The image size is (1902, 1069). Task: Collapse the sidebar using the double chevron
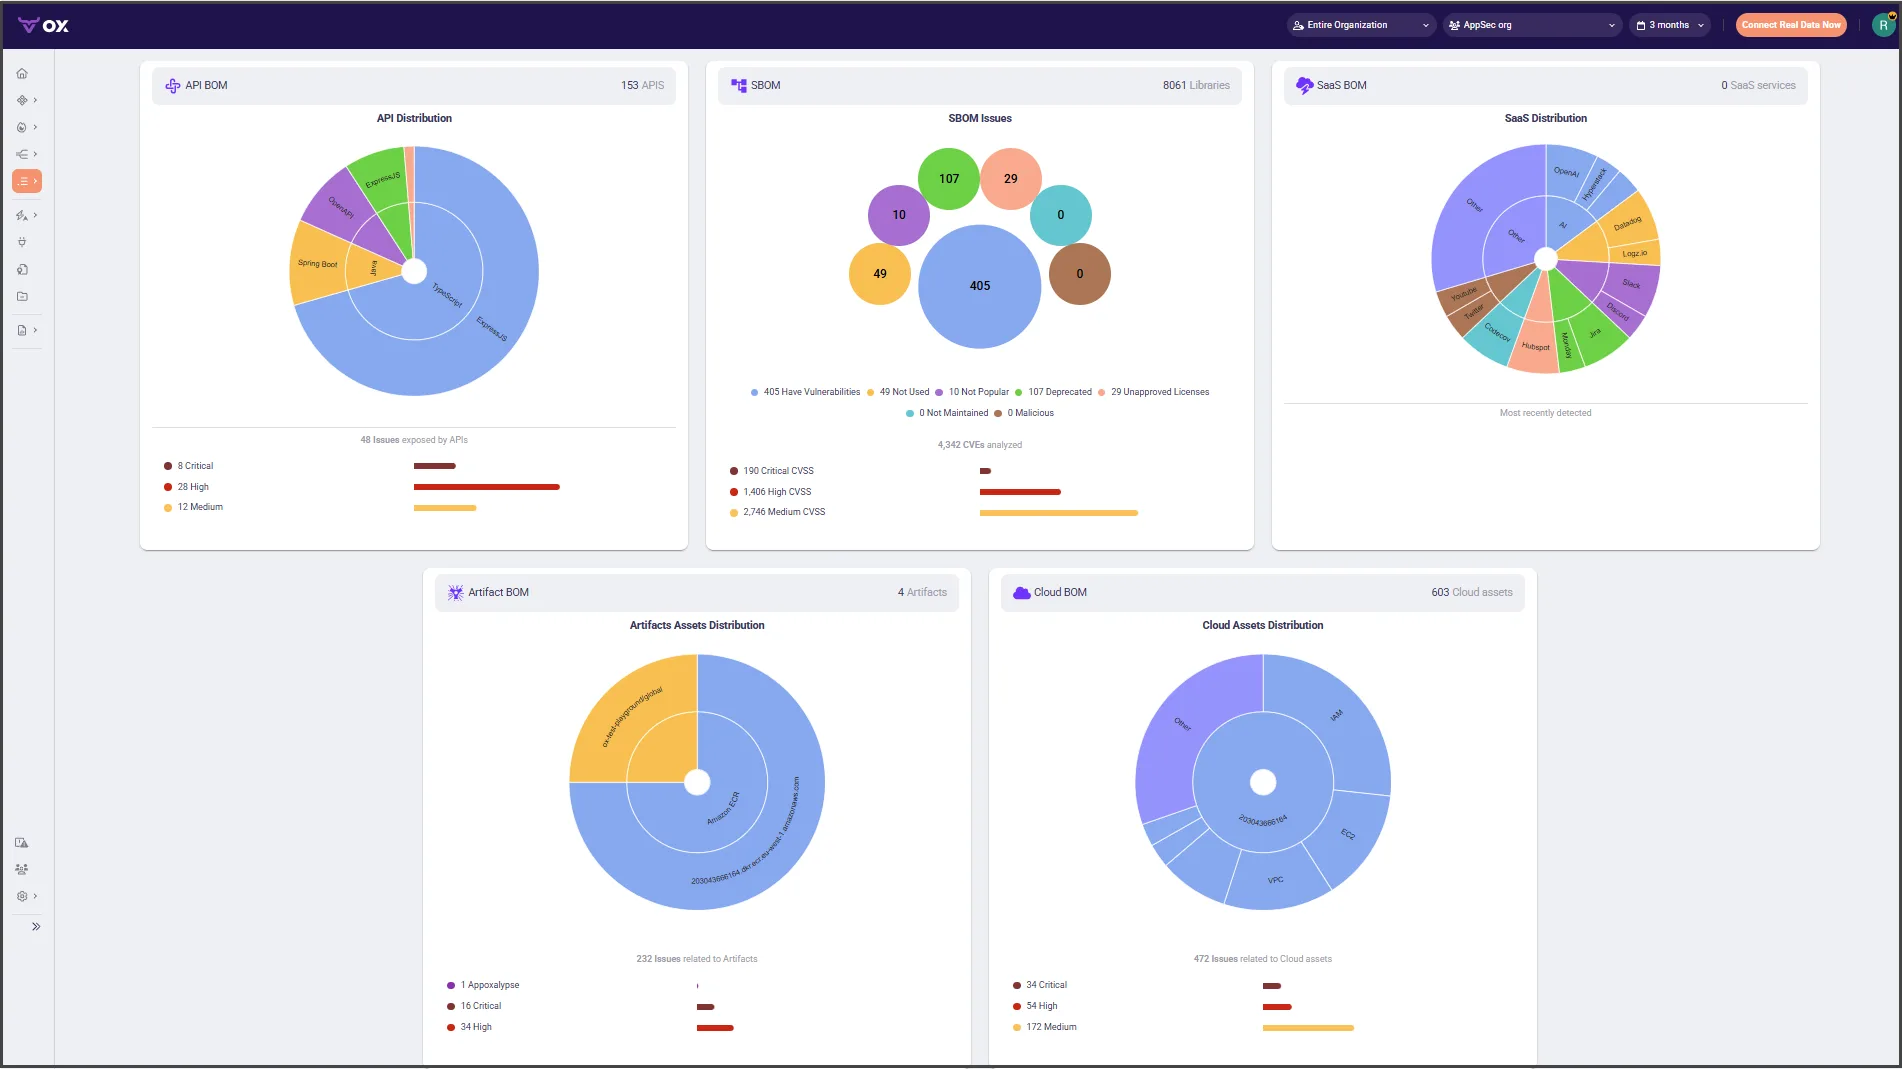[x=36, y=926]
